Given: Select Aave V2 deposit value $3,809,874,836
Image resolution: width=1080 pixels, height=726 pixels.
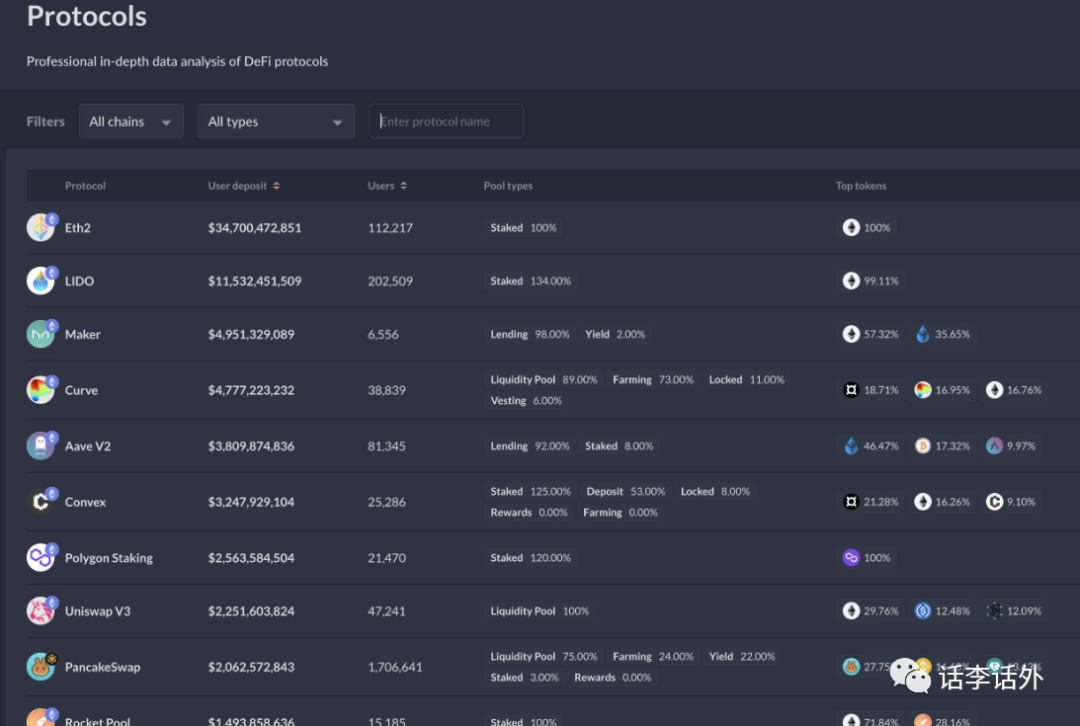Looking at the screenshot, I should pos(251,446).
